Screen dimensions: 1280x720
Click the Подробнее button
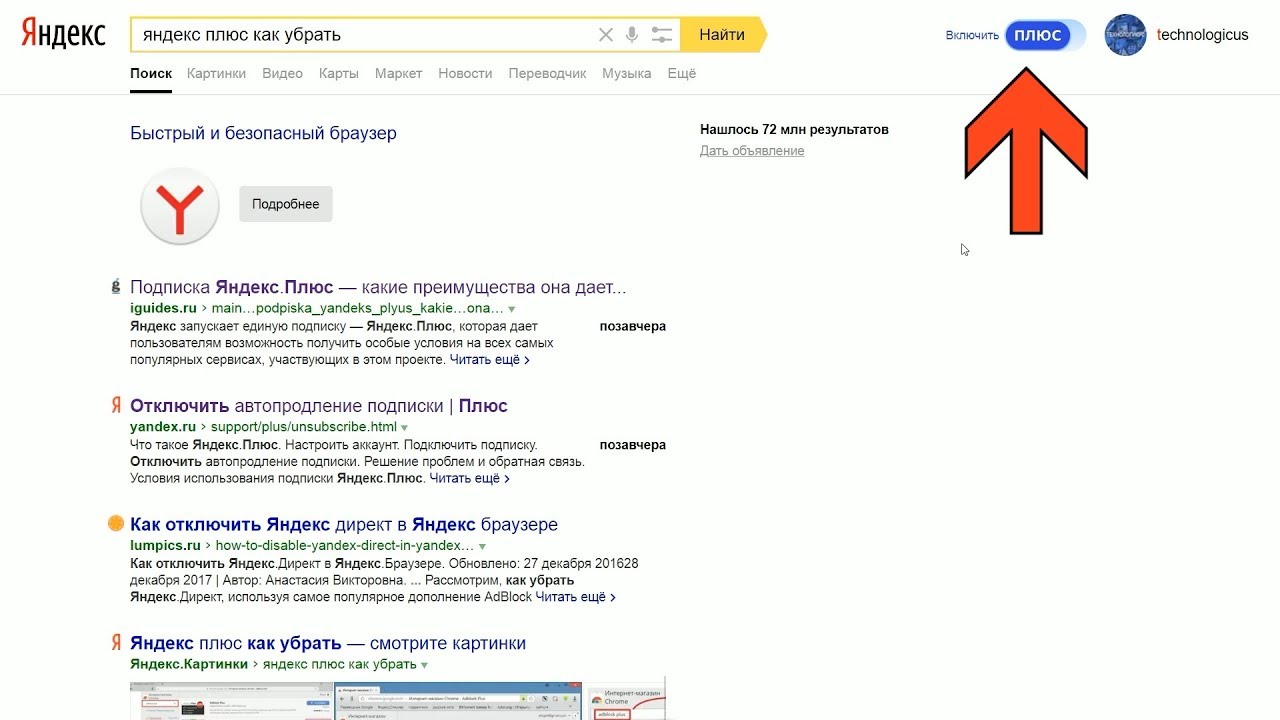coord(286,204)
